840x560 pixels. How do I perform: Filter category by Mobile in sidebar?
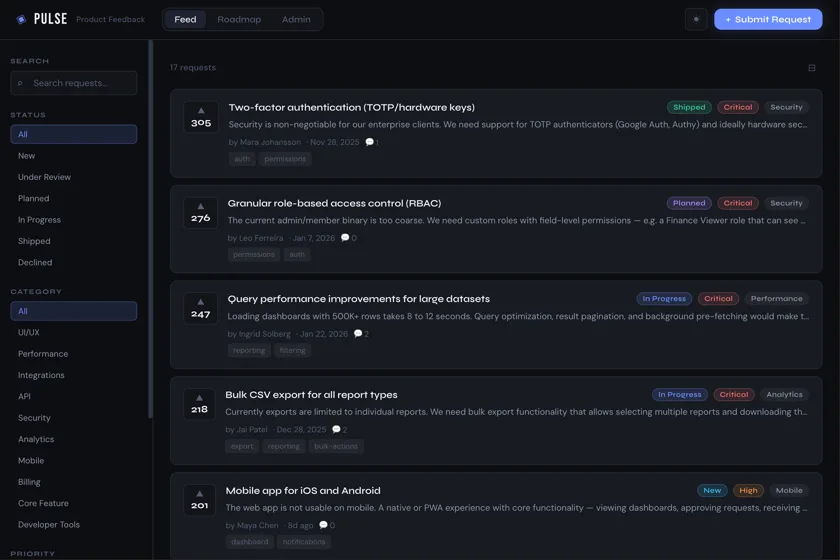(74, 461)
